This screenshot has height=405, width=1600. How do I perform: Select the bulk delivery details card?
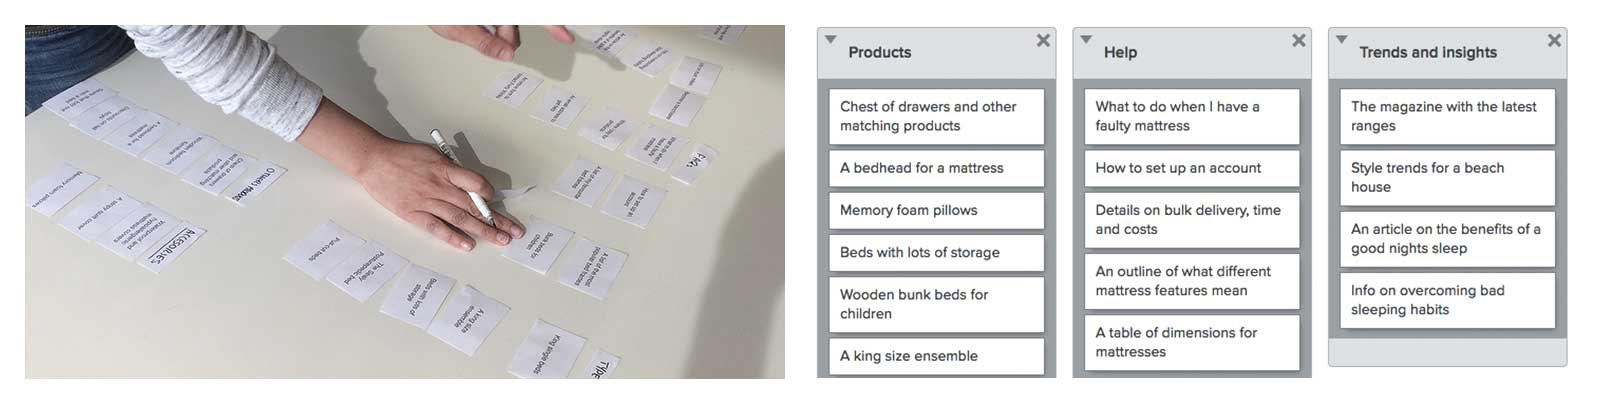coord(1192,220)
